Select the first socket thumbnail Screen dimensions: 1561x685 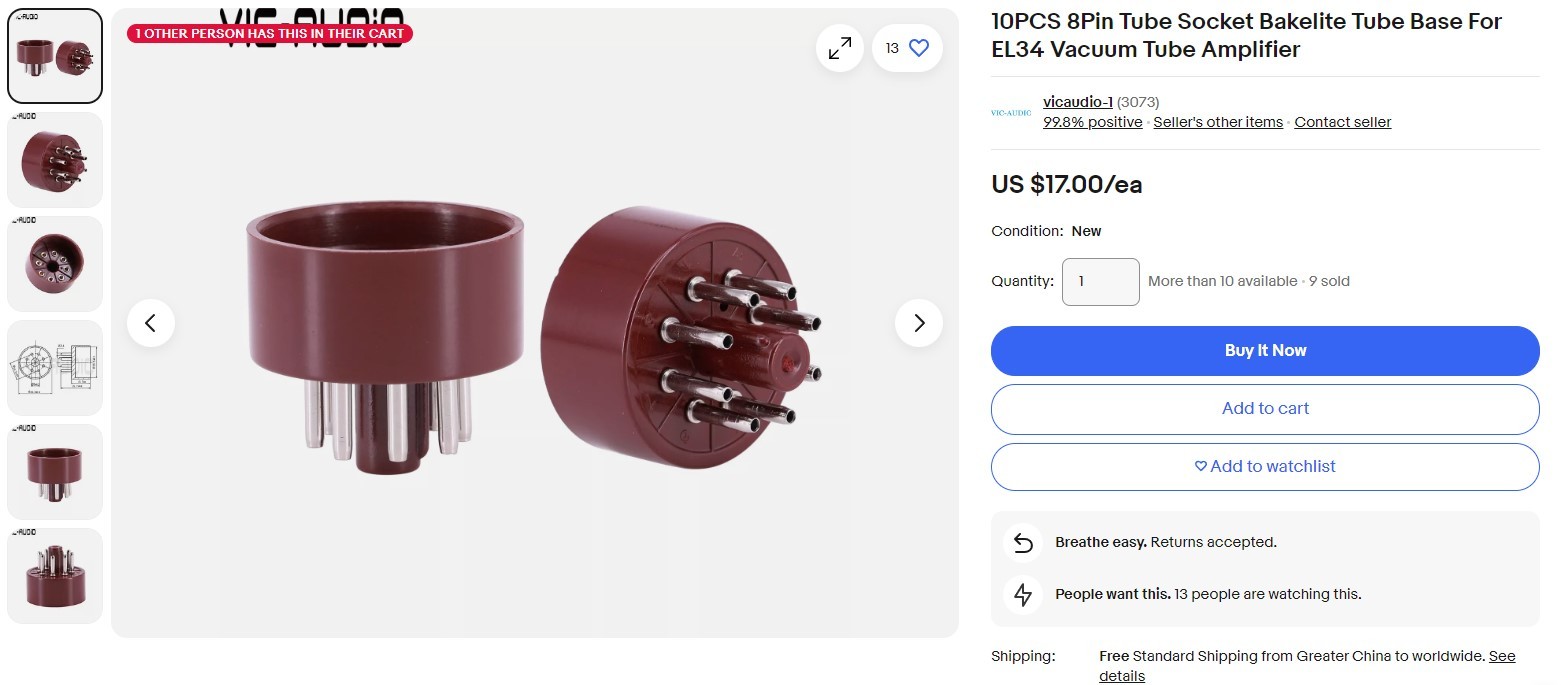coord(55,56)
